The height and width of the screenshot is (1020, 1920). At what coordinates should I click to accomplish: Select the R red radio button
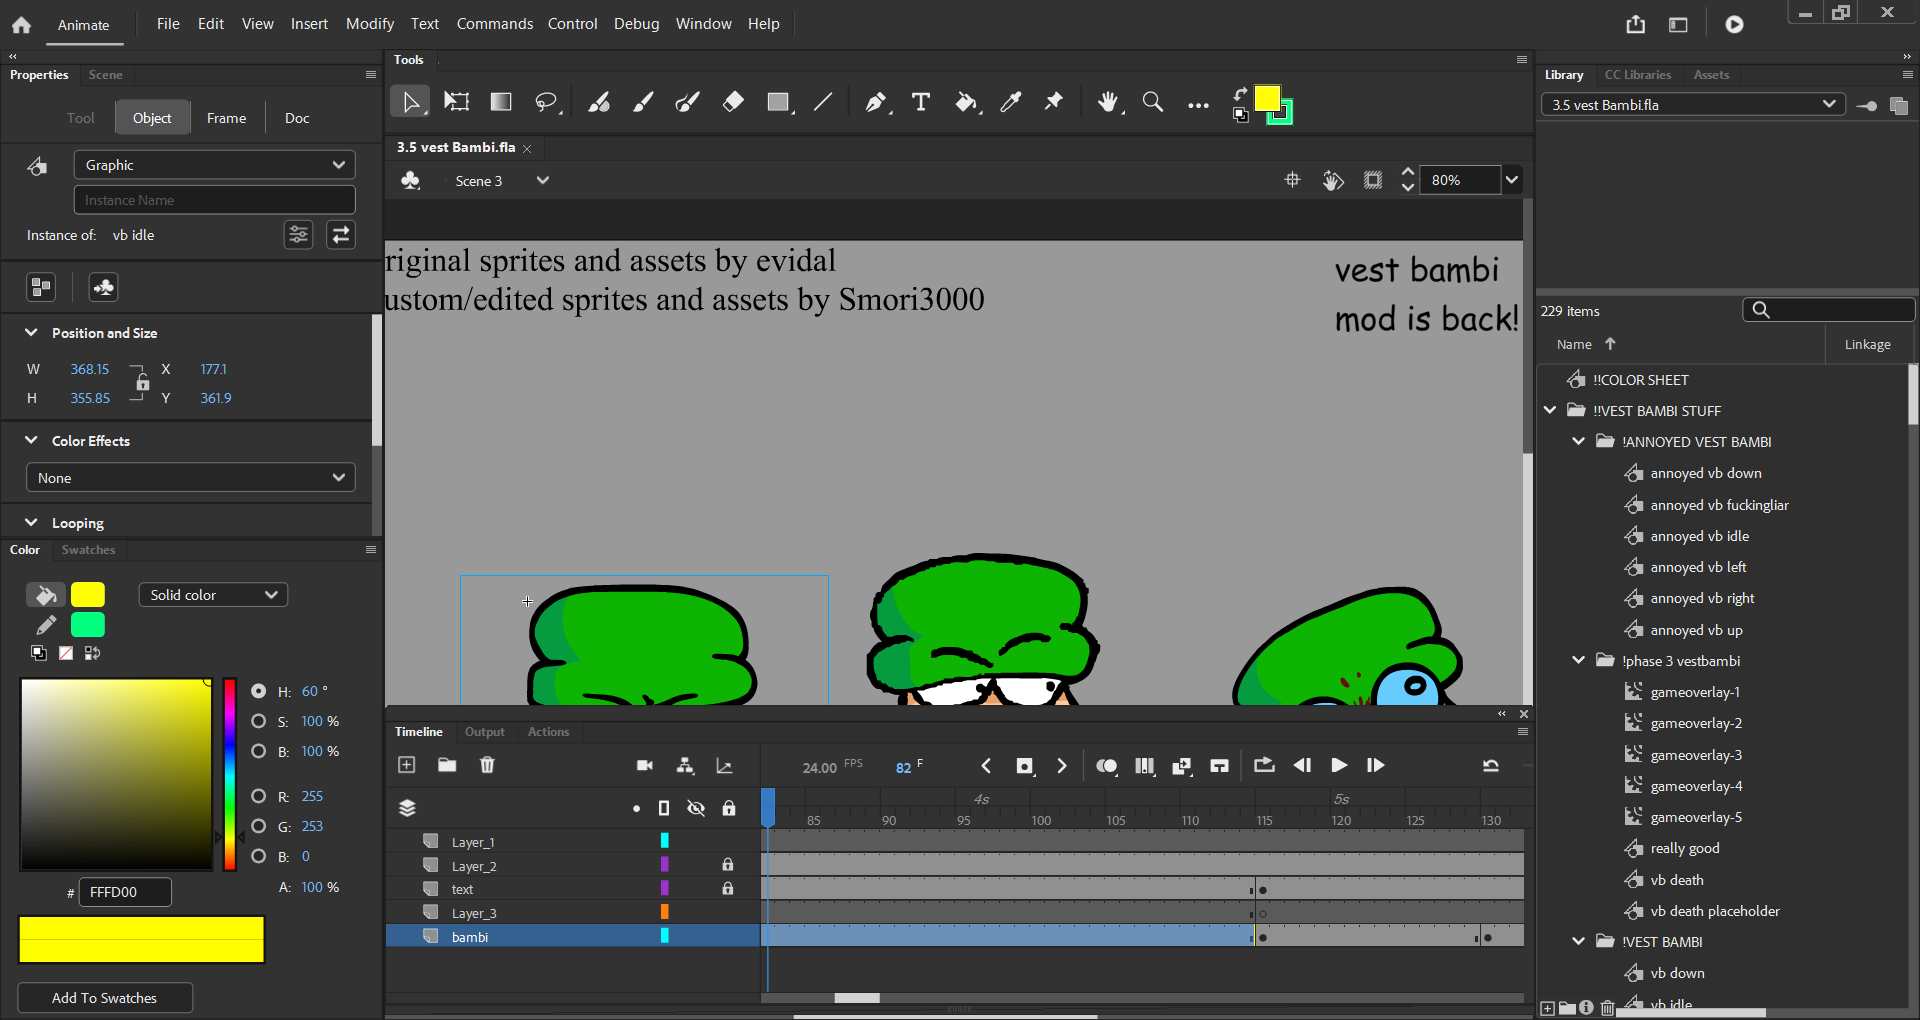259,796
